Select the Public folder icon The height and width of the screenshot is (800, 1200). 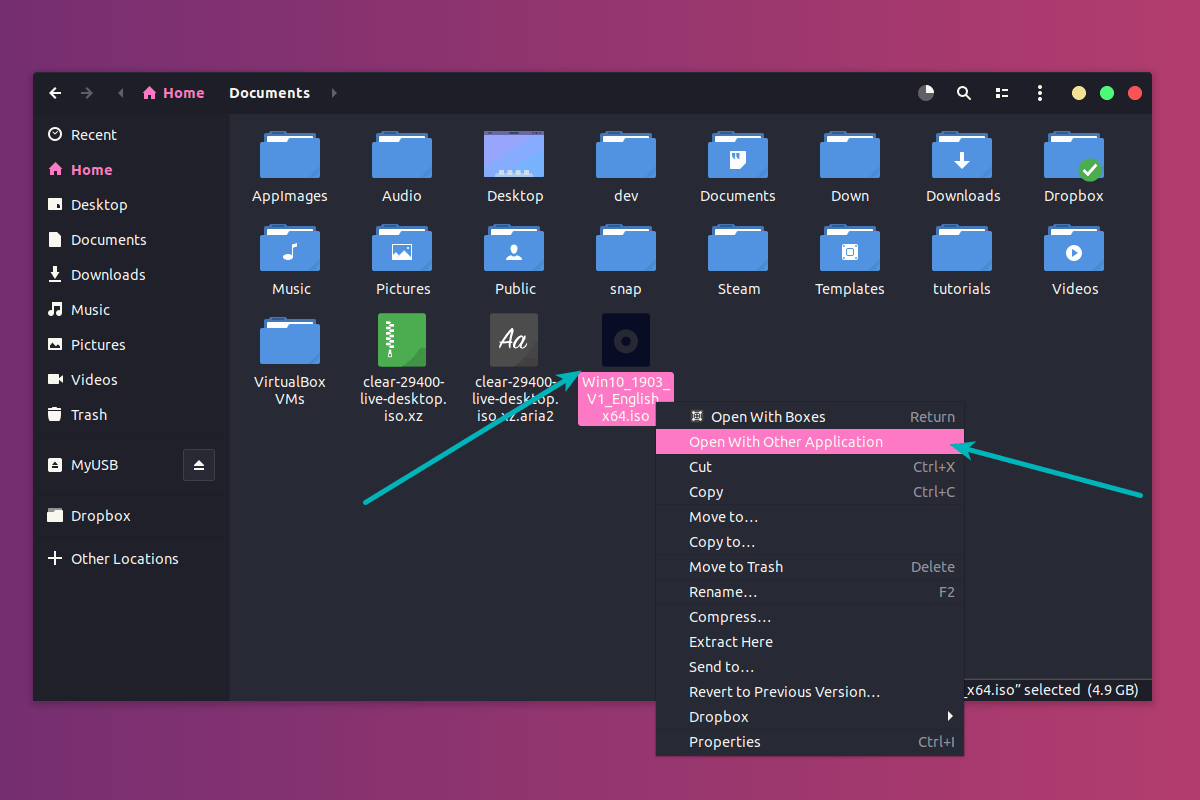(514, 248)
